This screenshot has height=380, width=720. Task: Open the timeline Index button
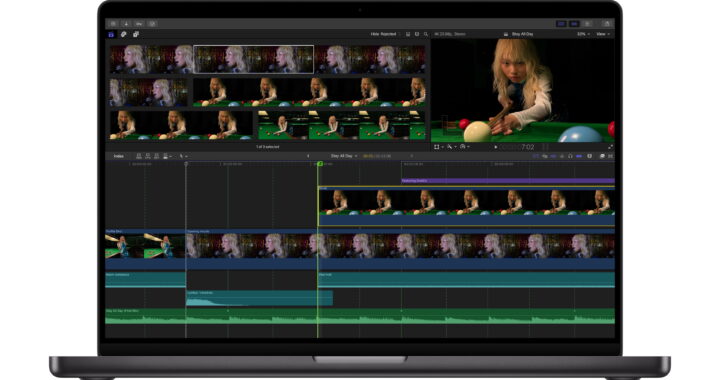(118, 156)
